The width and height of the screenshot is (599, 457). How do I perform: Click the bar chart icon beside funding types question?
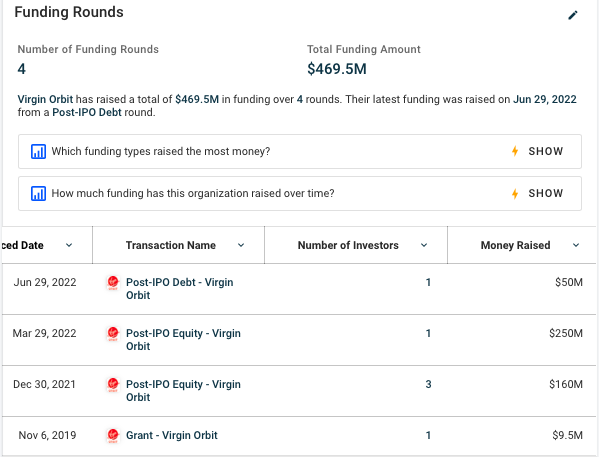38,151
